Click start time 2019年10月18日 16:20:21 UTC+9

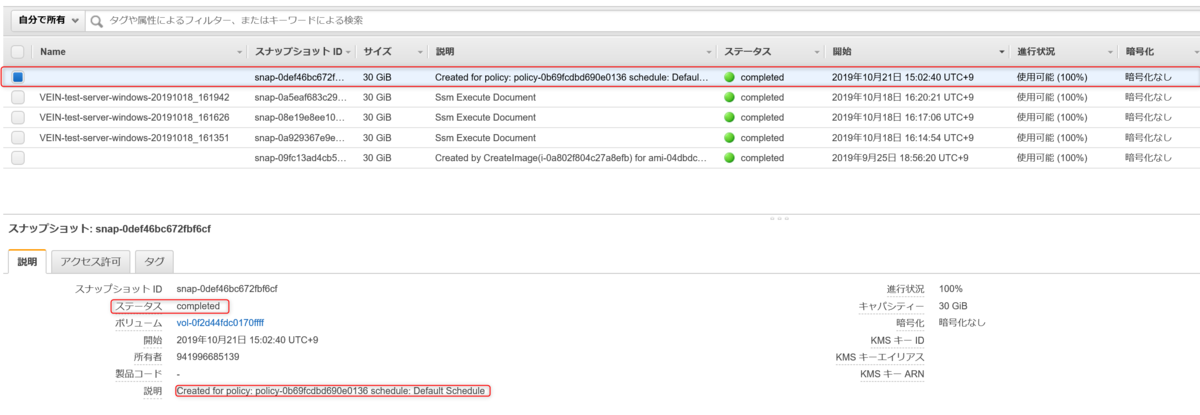tap(902, 97)
